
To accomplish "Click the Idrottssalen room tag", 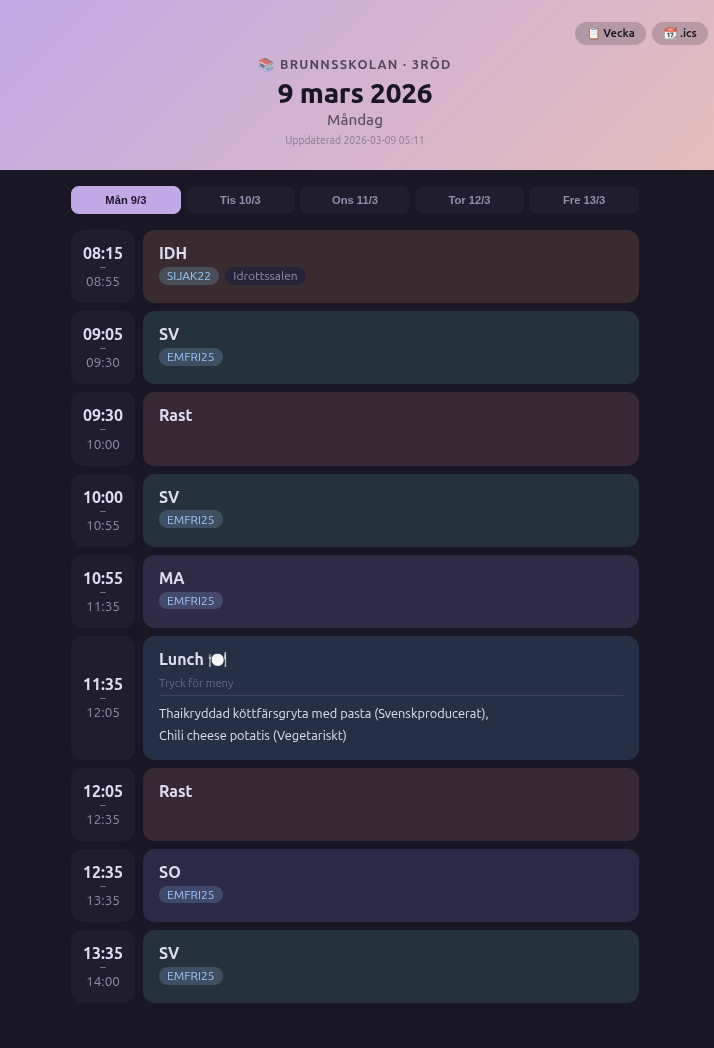I will click(265, 276).
